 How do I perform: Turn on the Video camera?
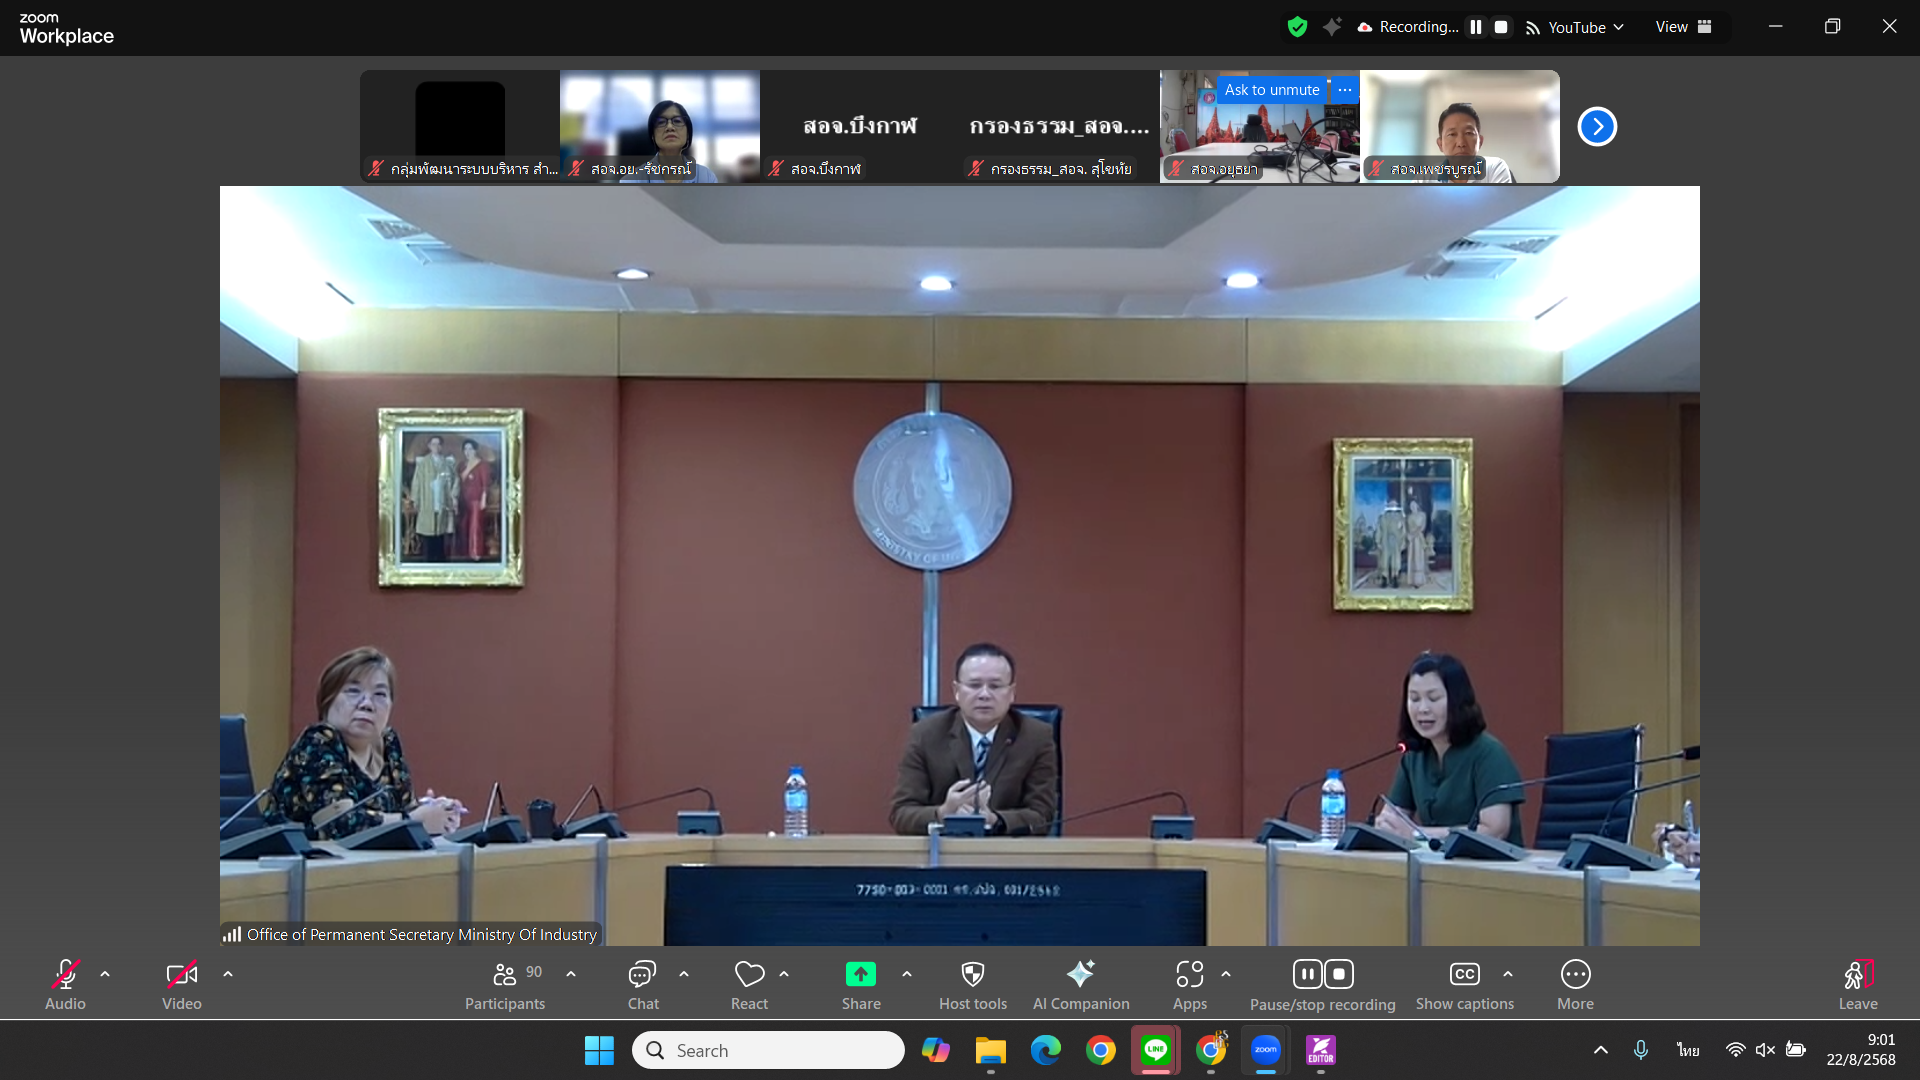[x=181, y=975]
